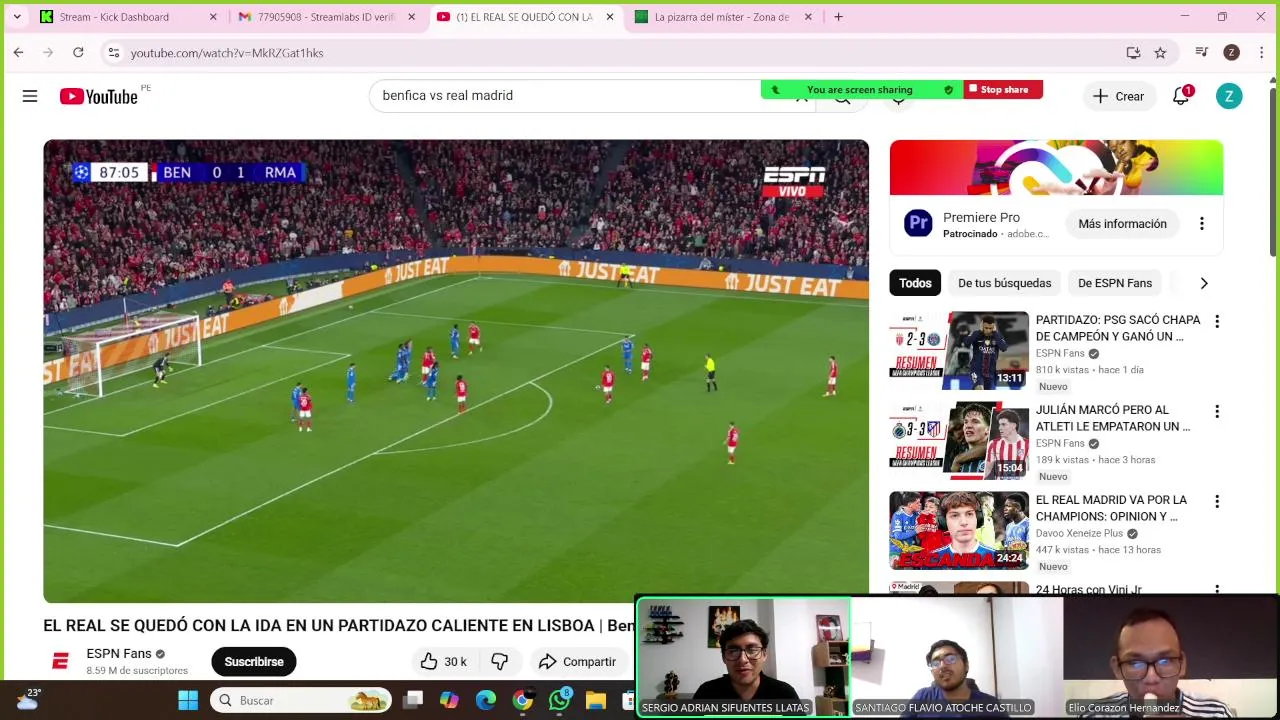Open the 'EL REAL MADRID VA POR LA CHAMPIONS' title
The width and height of the screenshot is (1280, 720).
[1111, 508]
